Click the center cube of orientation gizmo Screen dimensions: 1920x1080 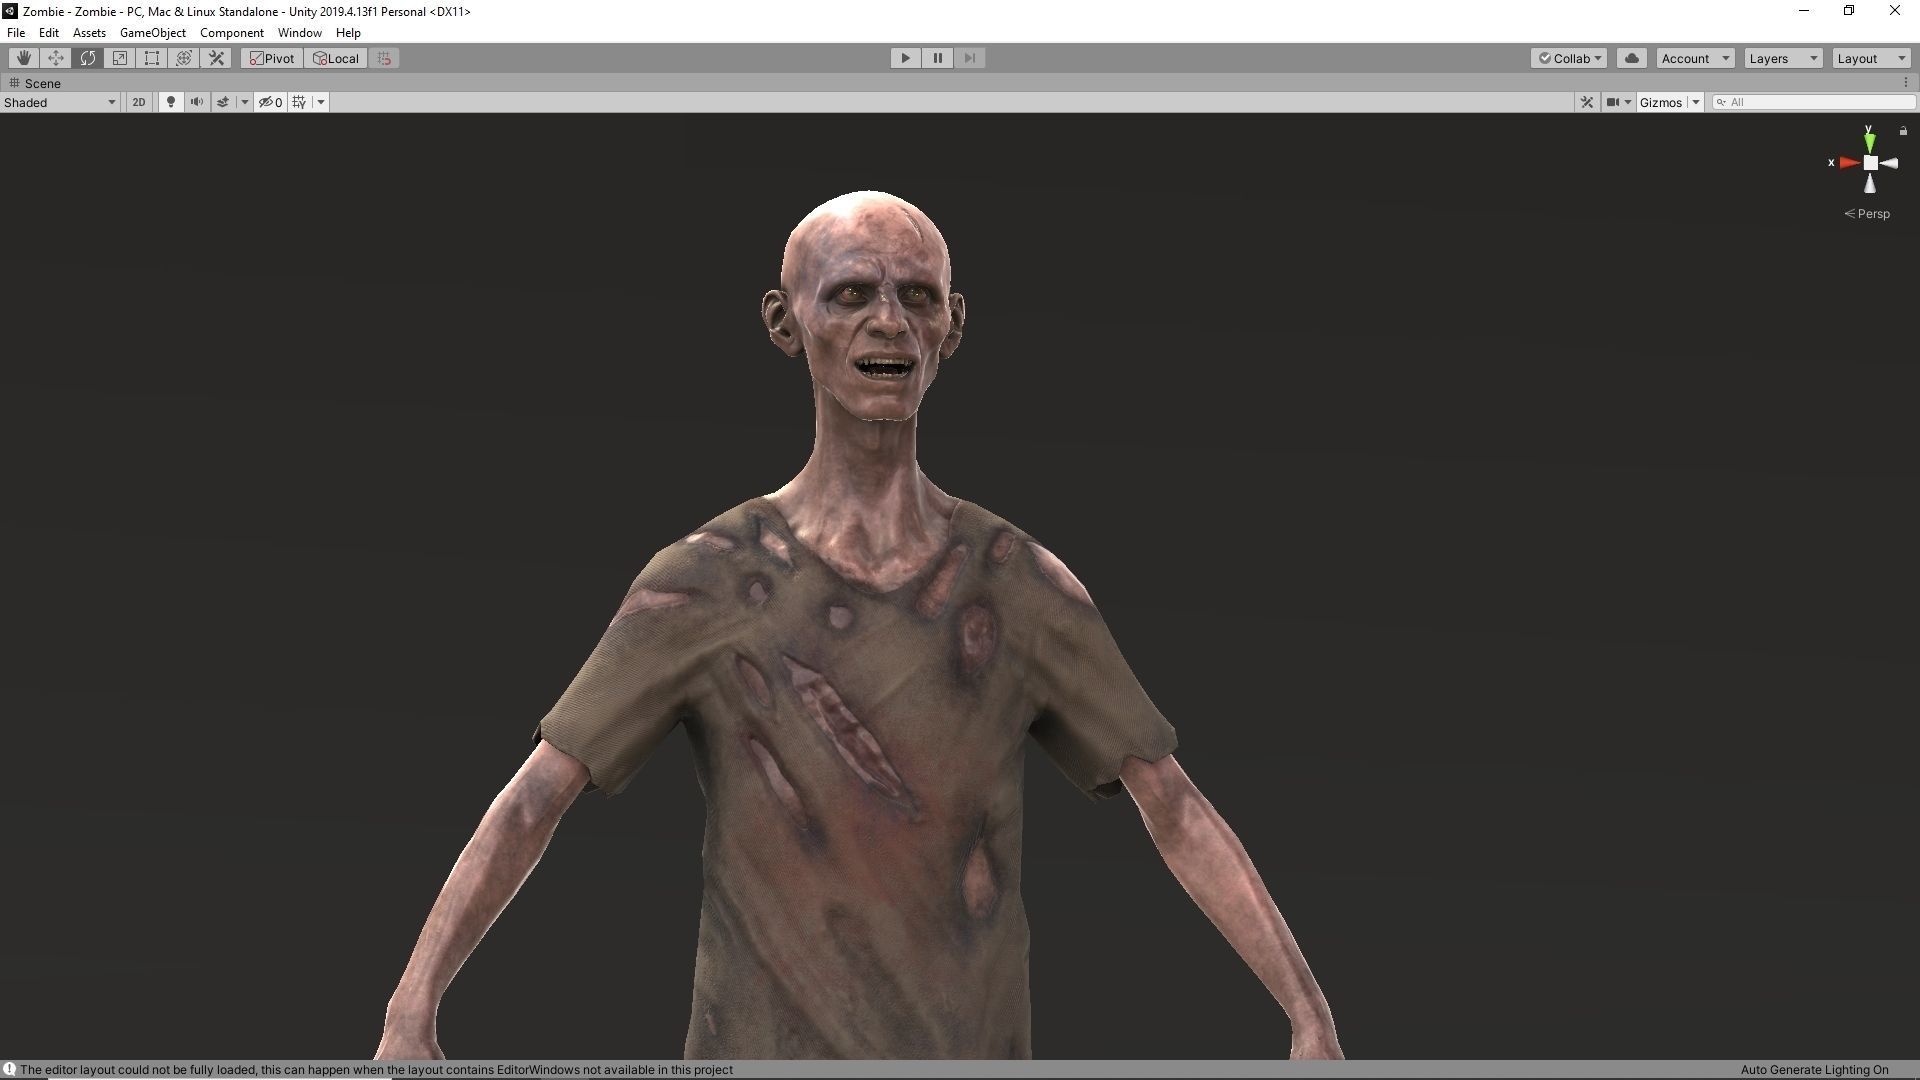[1870, 163]
